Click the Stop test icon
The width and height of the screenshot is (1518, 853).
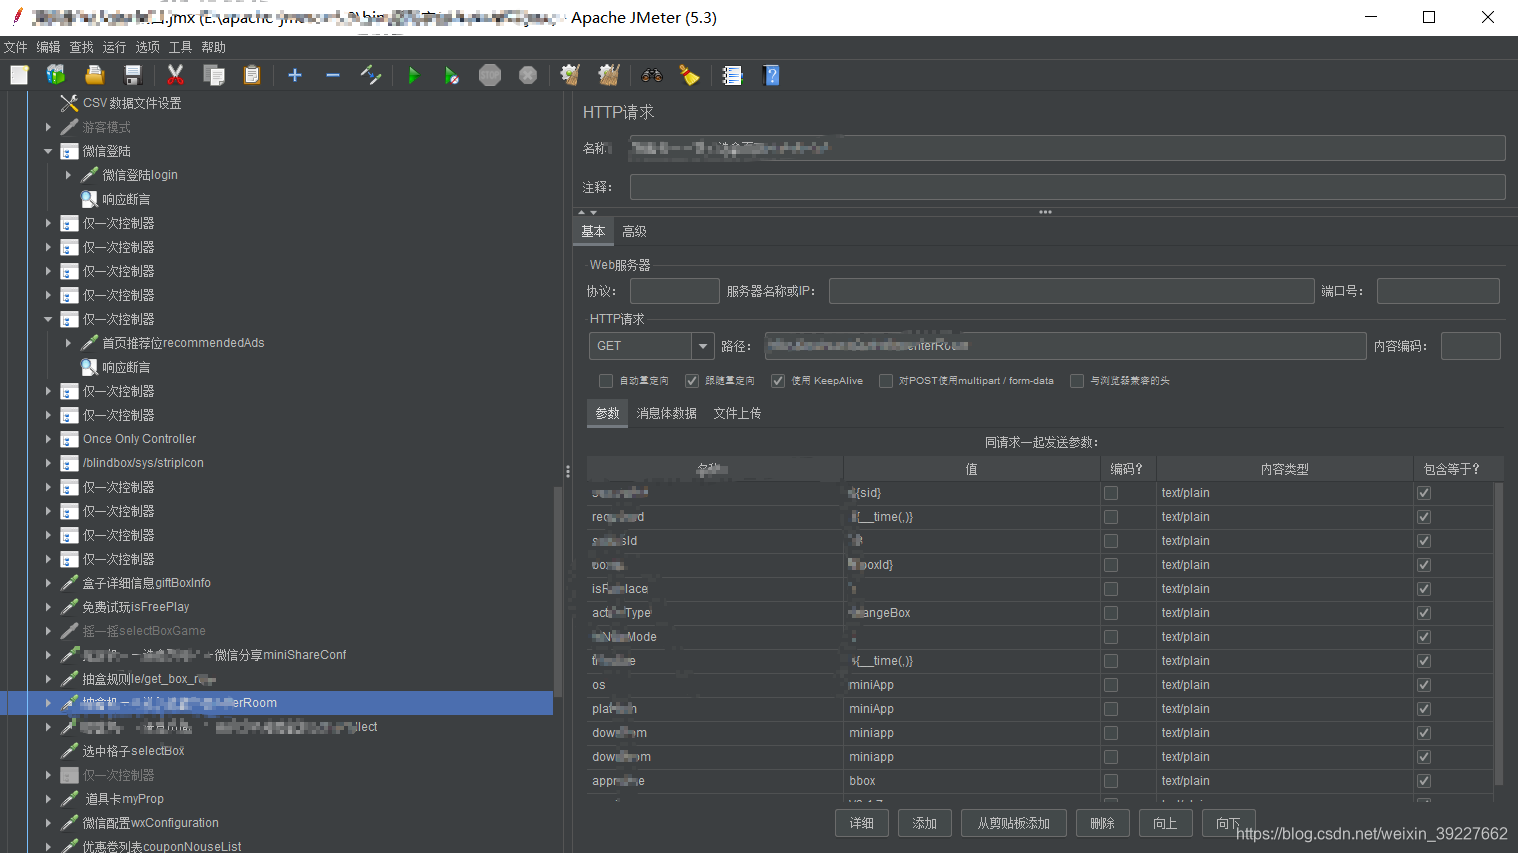click(x=490, y=75)
